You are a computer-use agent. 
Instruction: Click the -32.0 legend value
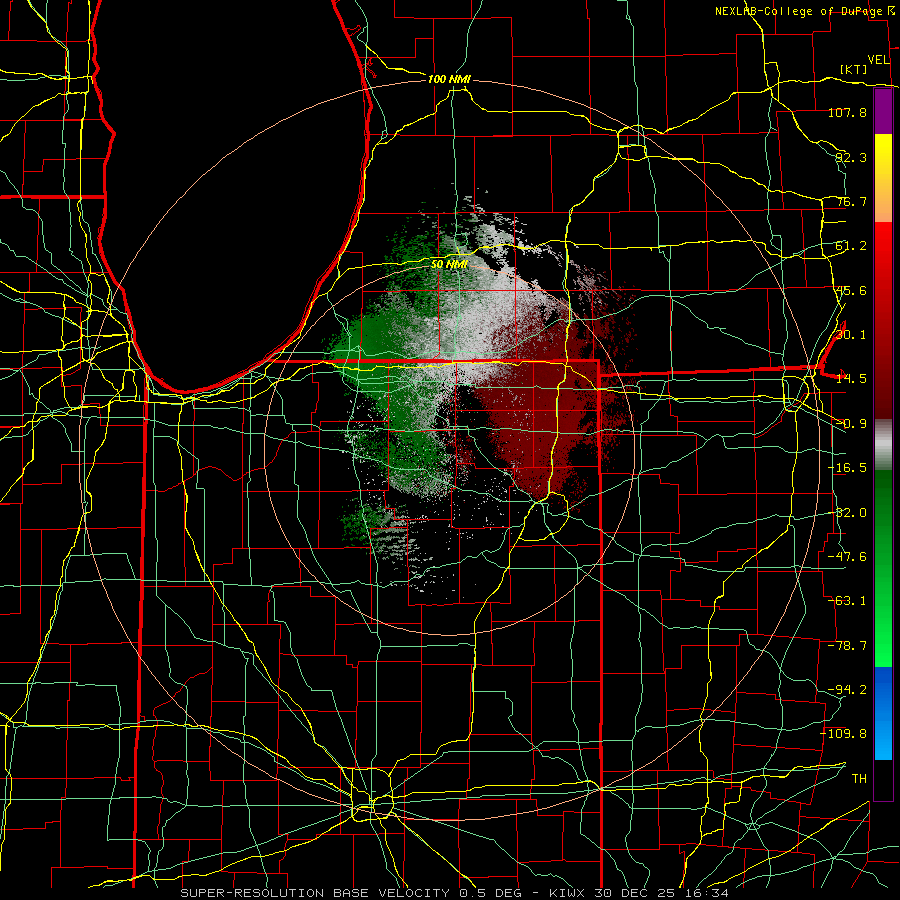point(847,513)
